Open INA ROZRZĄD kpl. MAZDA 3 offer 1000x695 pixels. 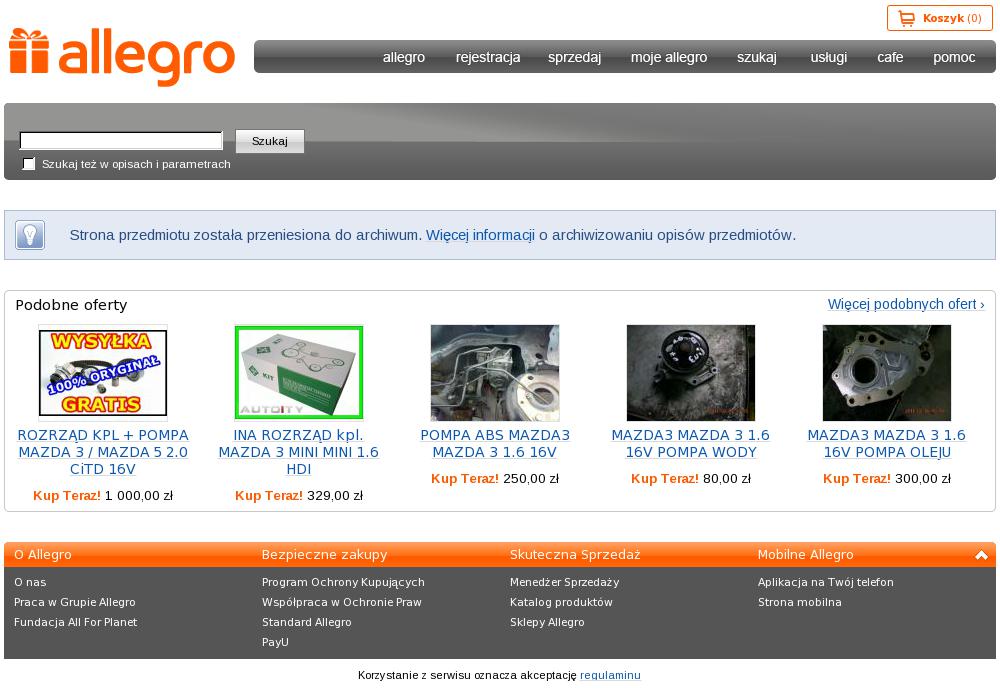[298, 452]
